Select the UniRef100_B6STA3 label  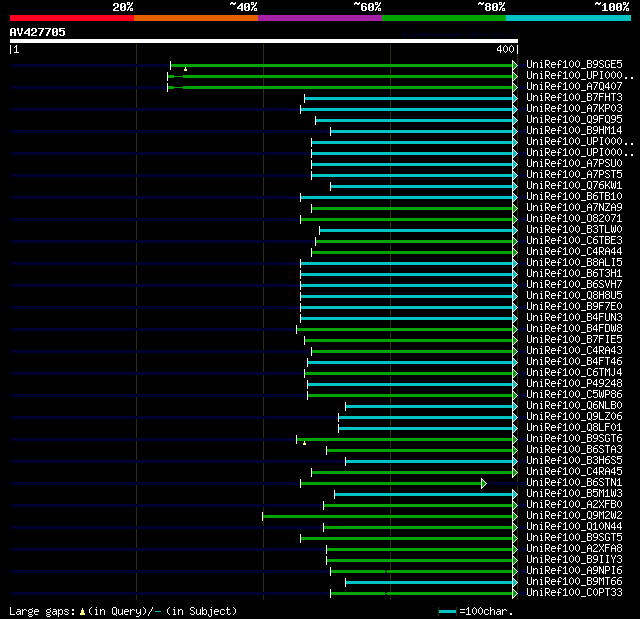[x=574, y=450]
